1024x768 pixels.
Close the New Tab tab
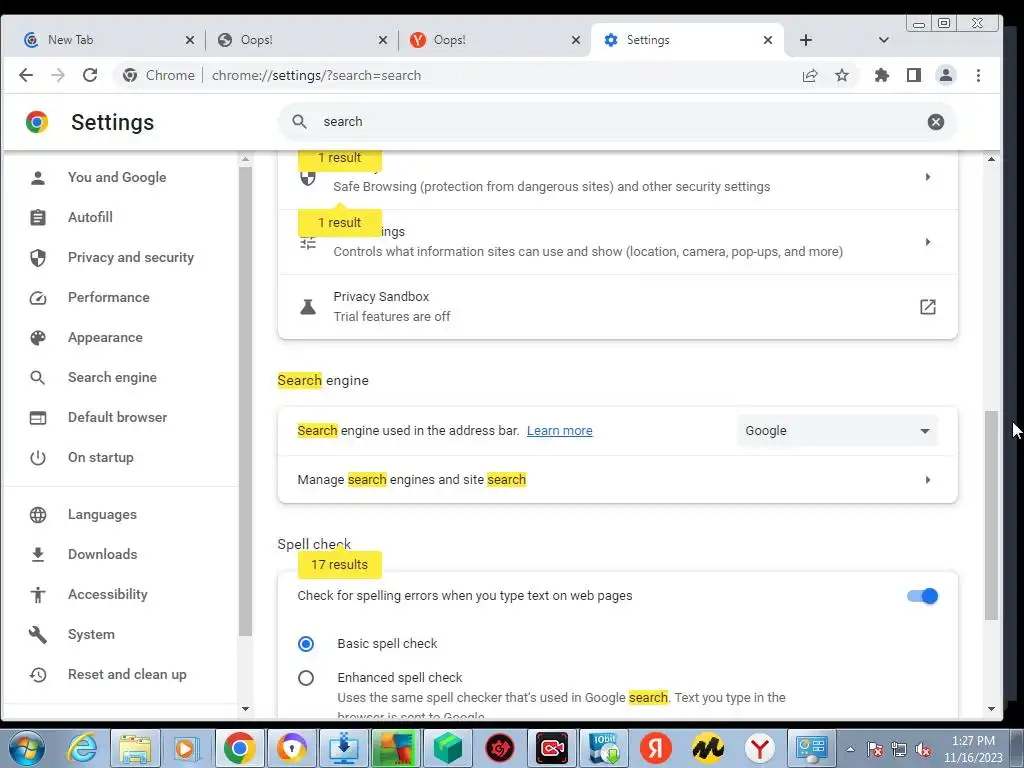point(189,40)
